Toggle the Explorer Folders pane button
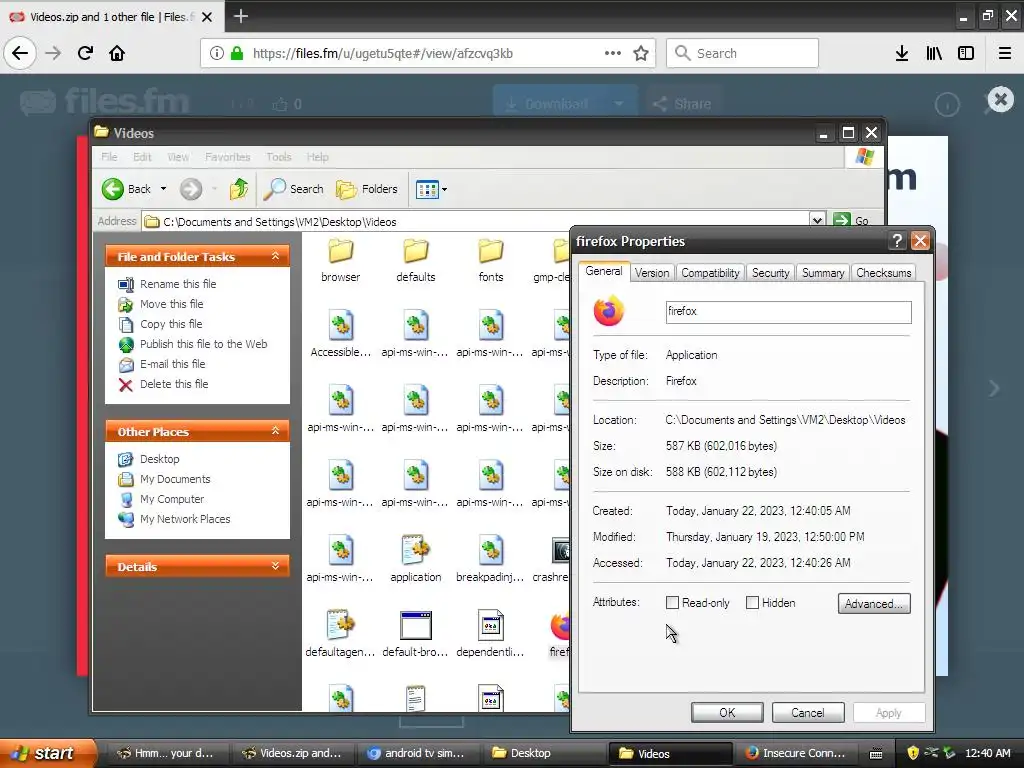The image size is (1024, 768). (366, 189)
